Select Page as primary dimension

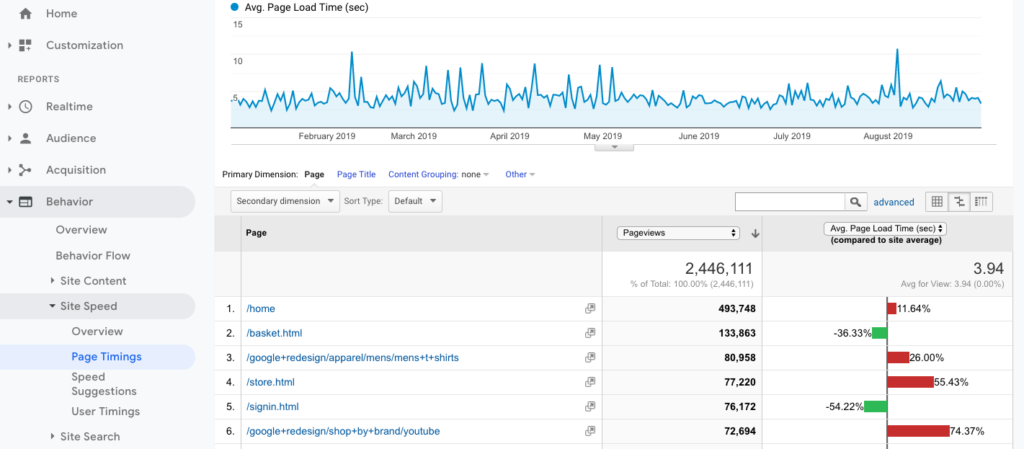point(314,174)
